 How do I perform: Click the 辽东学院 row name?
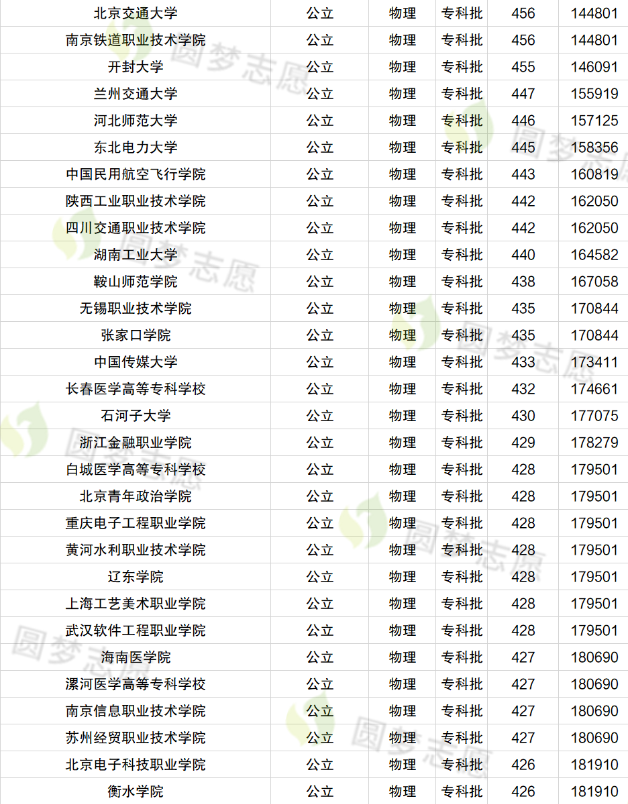click(135, 577)
